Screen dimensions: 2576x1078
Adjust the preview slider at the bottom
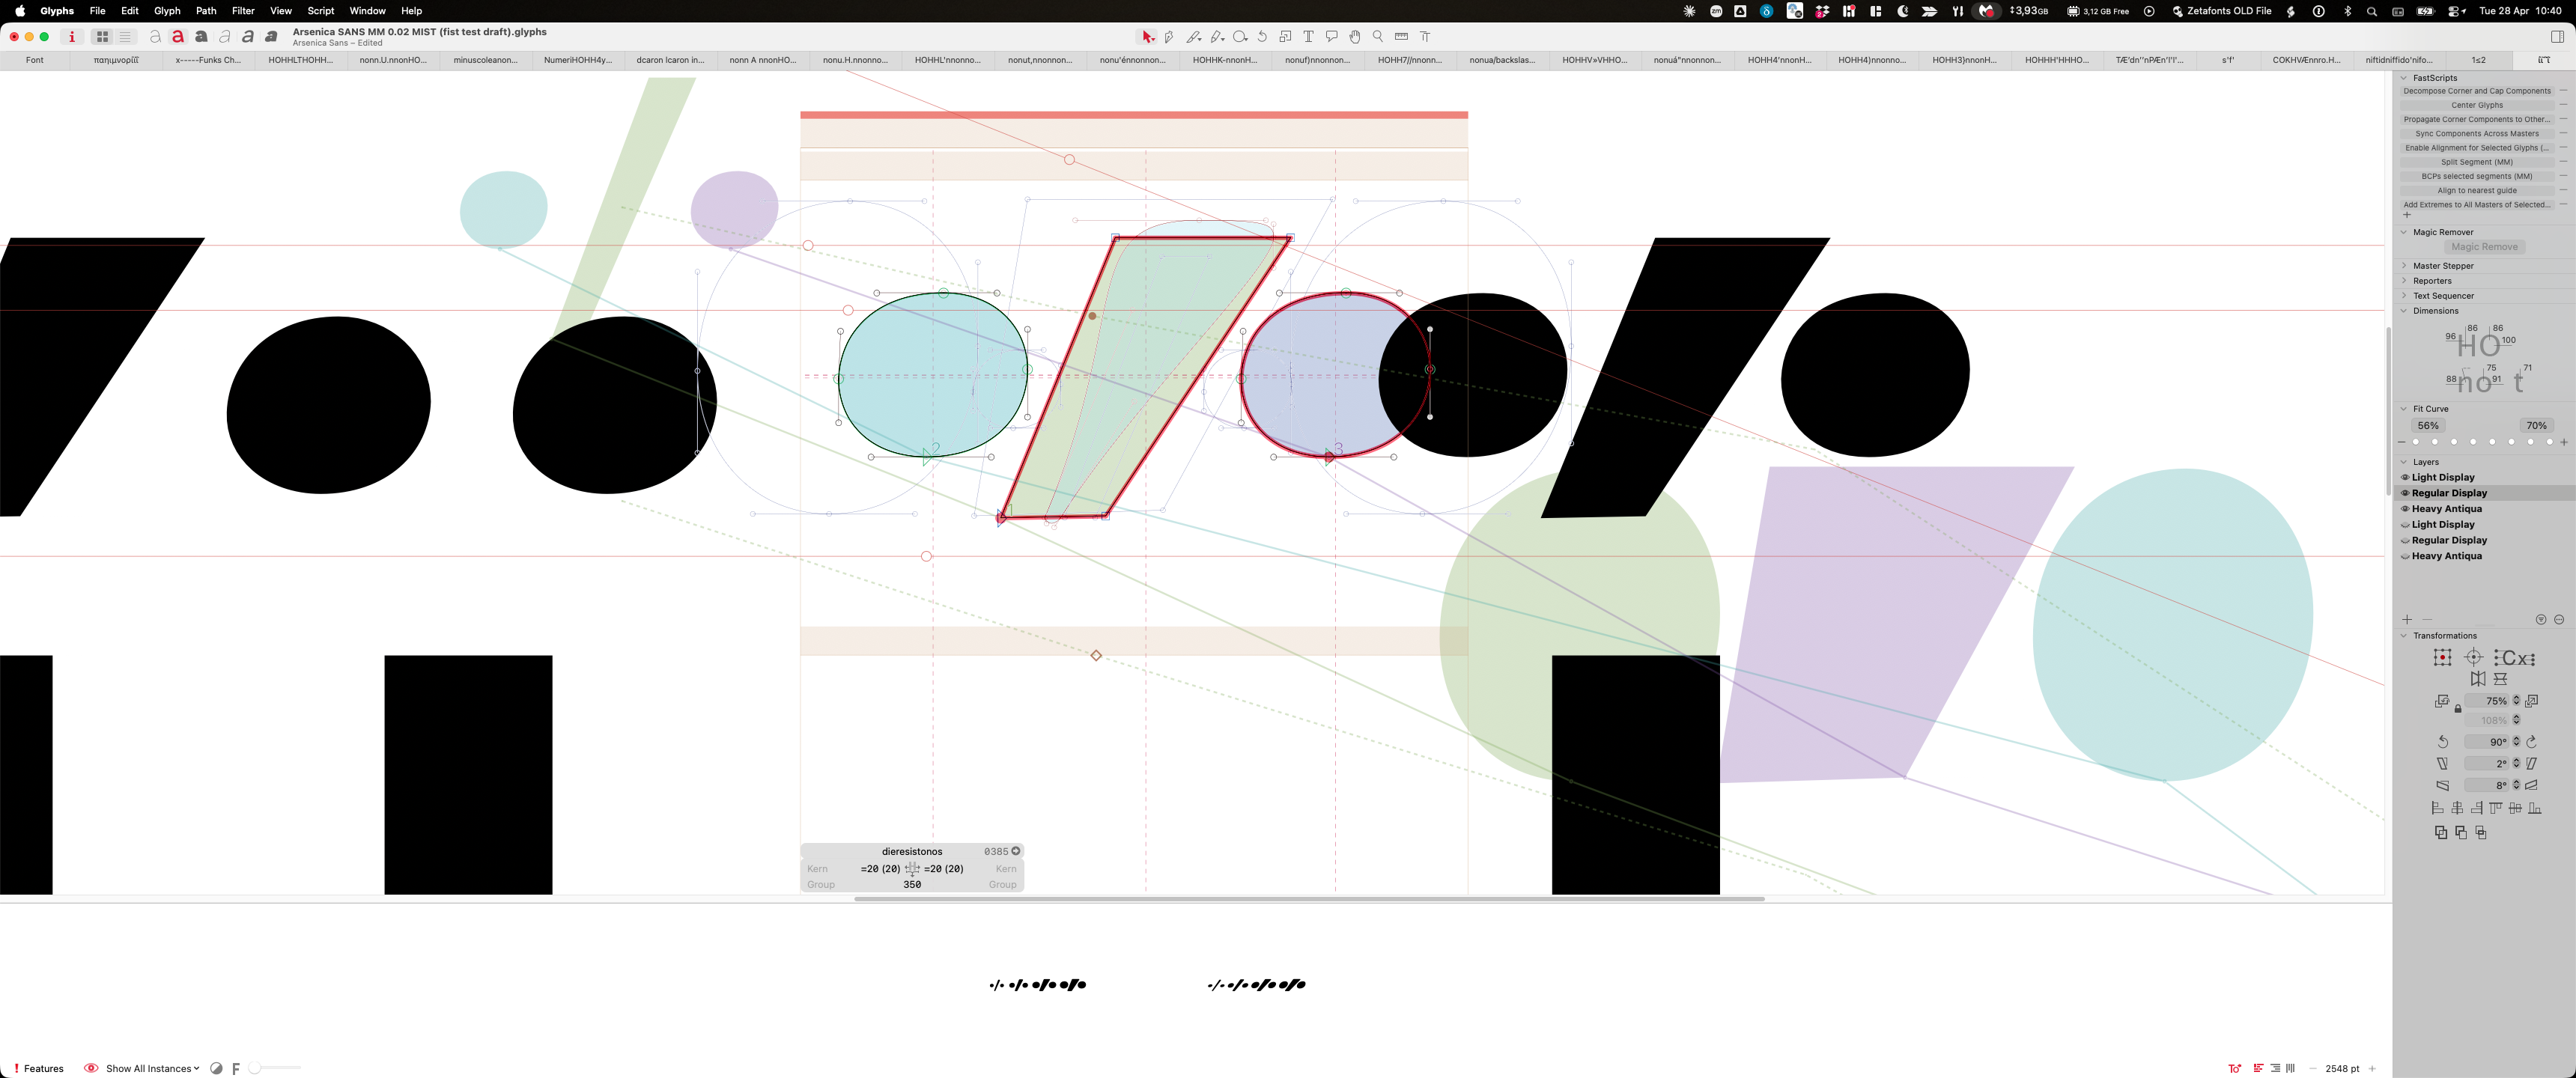275,1068
